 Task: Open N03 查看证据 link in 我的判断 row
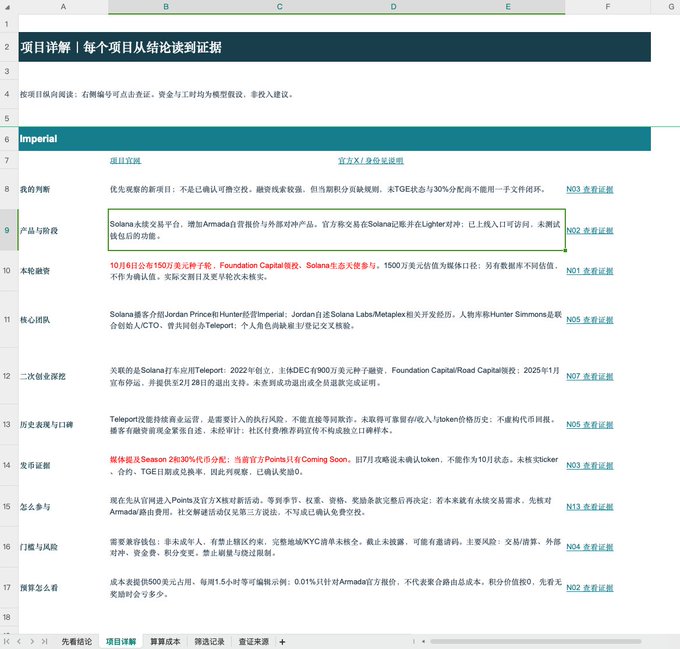pos(589,189)
